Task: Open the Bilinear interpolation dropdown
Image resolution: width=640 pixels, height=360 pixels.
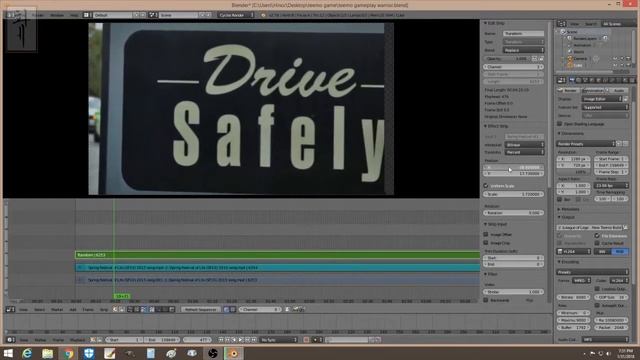Action: [x=524, y=145]
